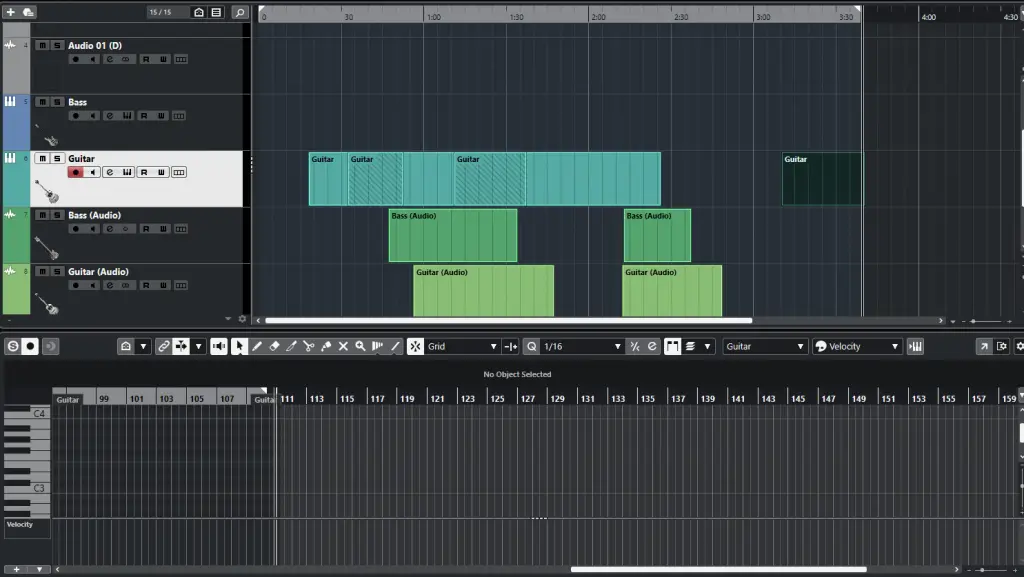Click the Guitar track instrument picture
Screen dimensions: 1024x577
point(46,191)
